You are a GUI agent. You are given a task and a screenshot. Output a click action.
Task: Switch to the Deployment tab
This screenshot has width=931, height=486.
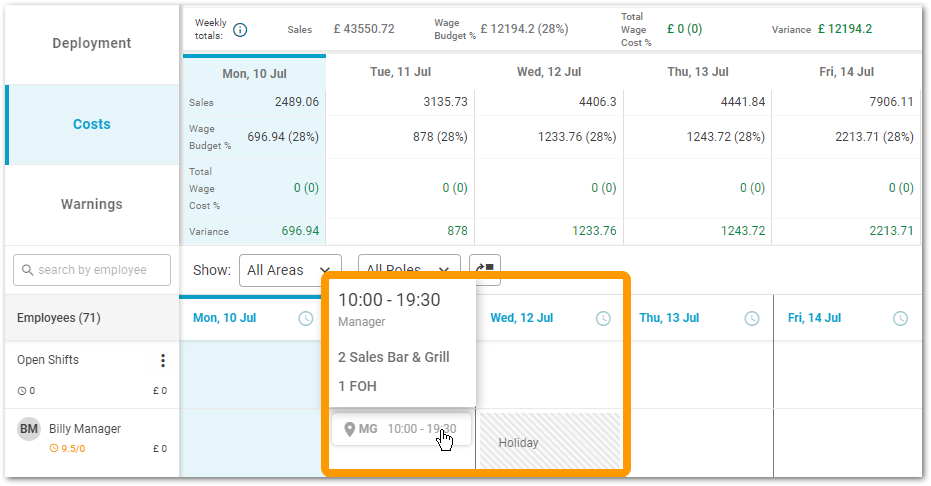coord(92,43)
